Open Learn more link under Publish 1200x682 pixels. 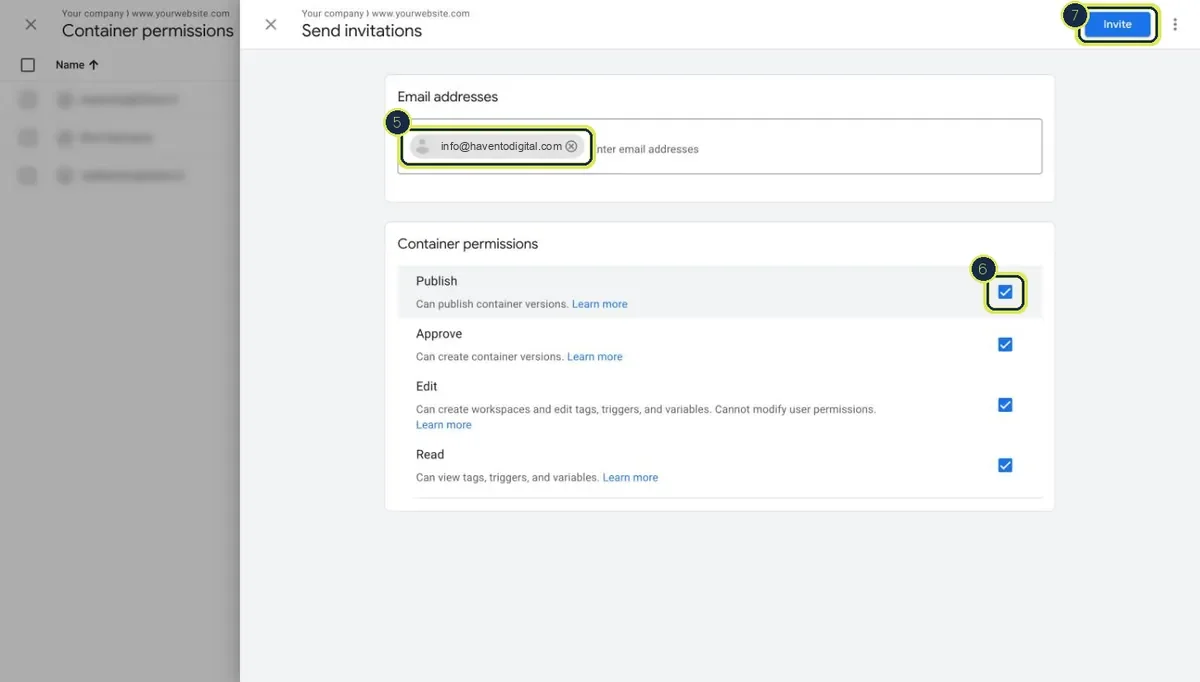[600, 304]
